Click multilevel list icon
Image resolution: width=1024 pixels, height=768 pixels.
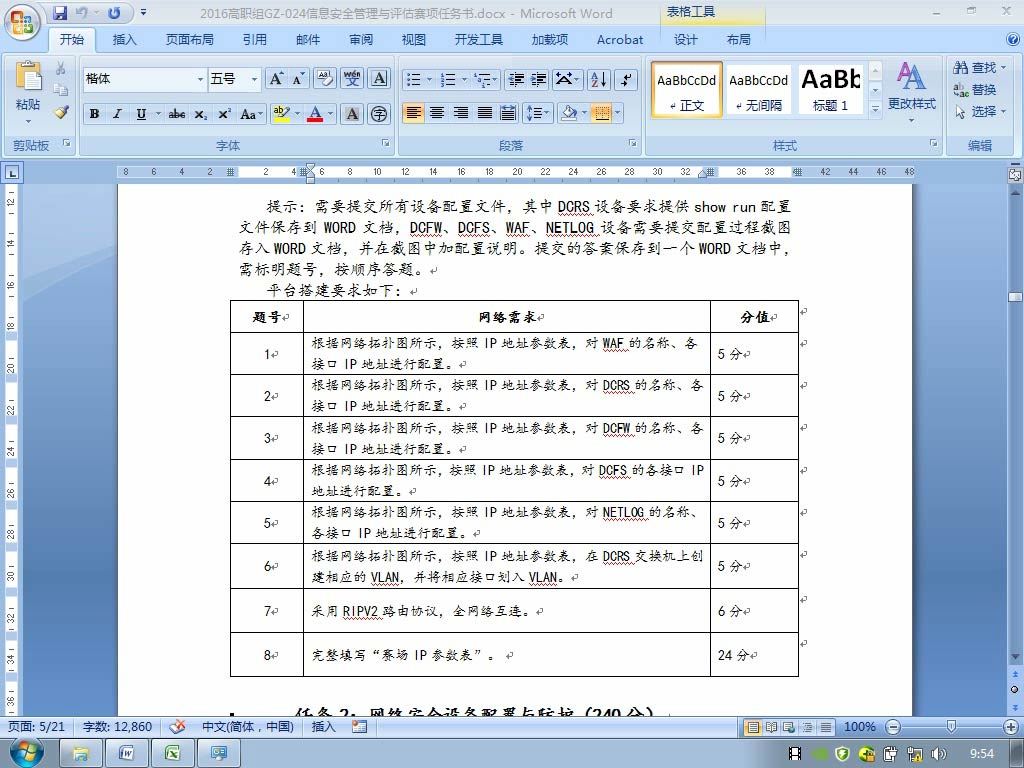484,80
